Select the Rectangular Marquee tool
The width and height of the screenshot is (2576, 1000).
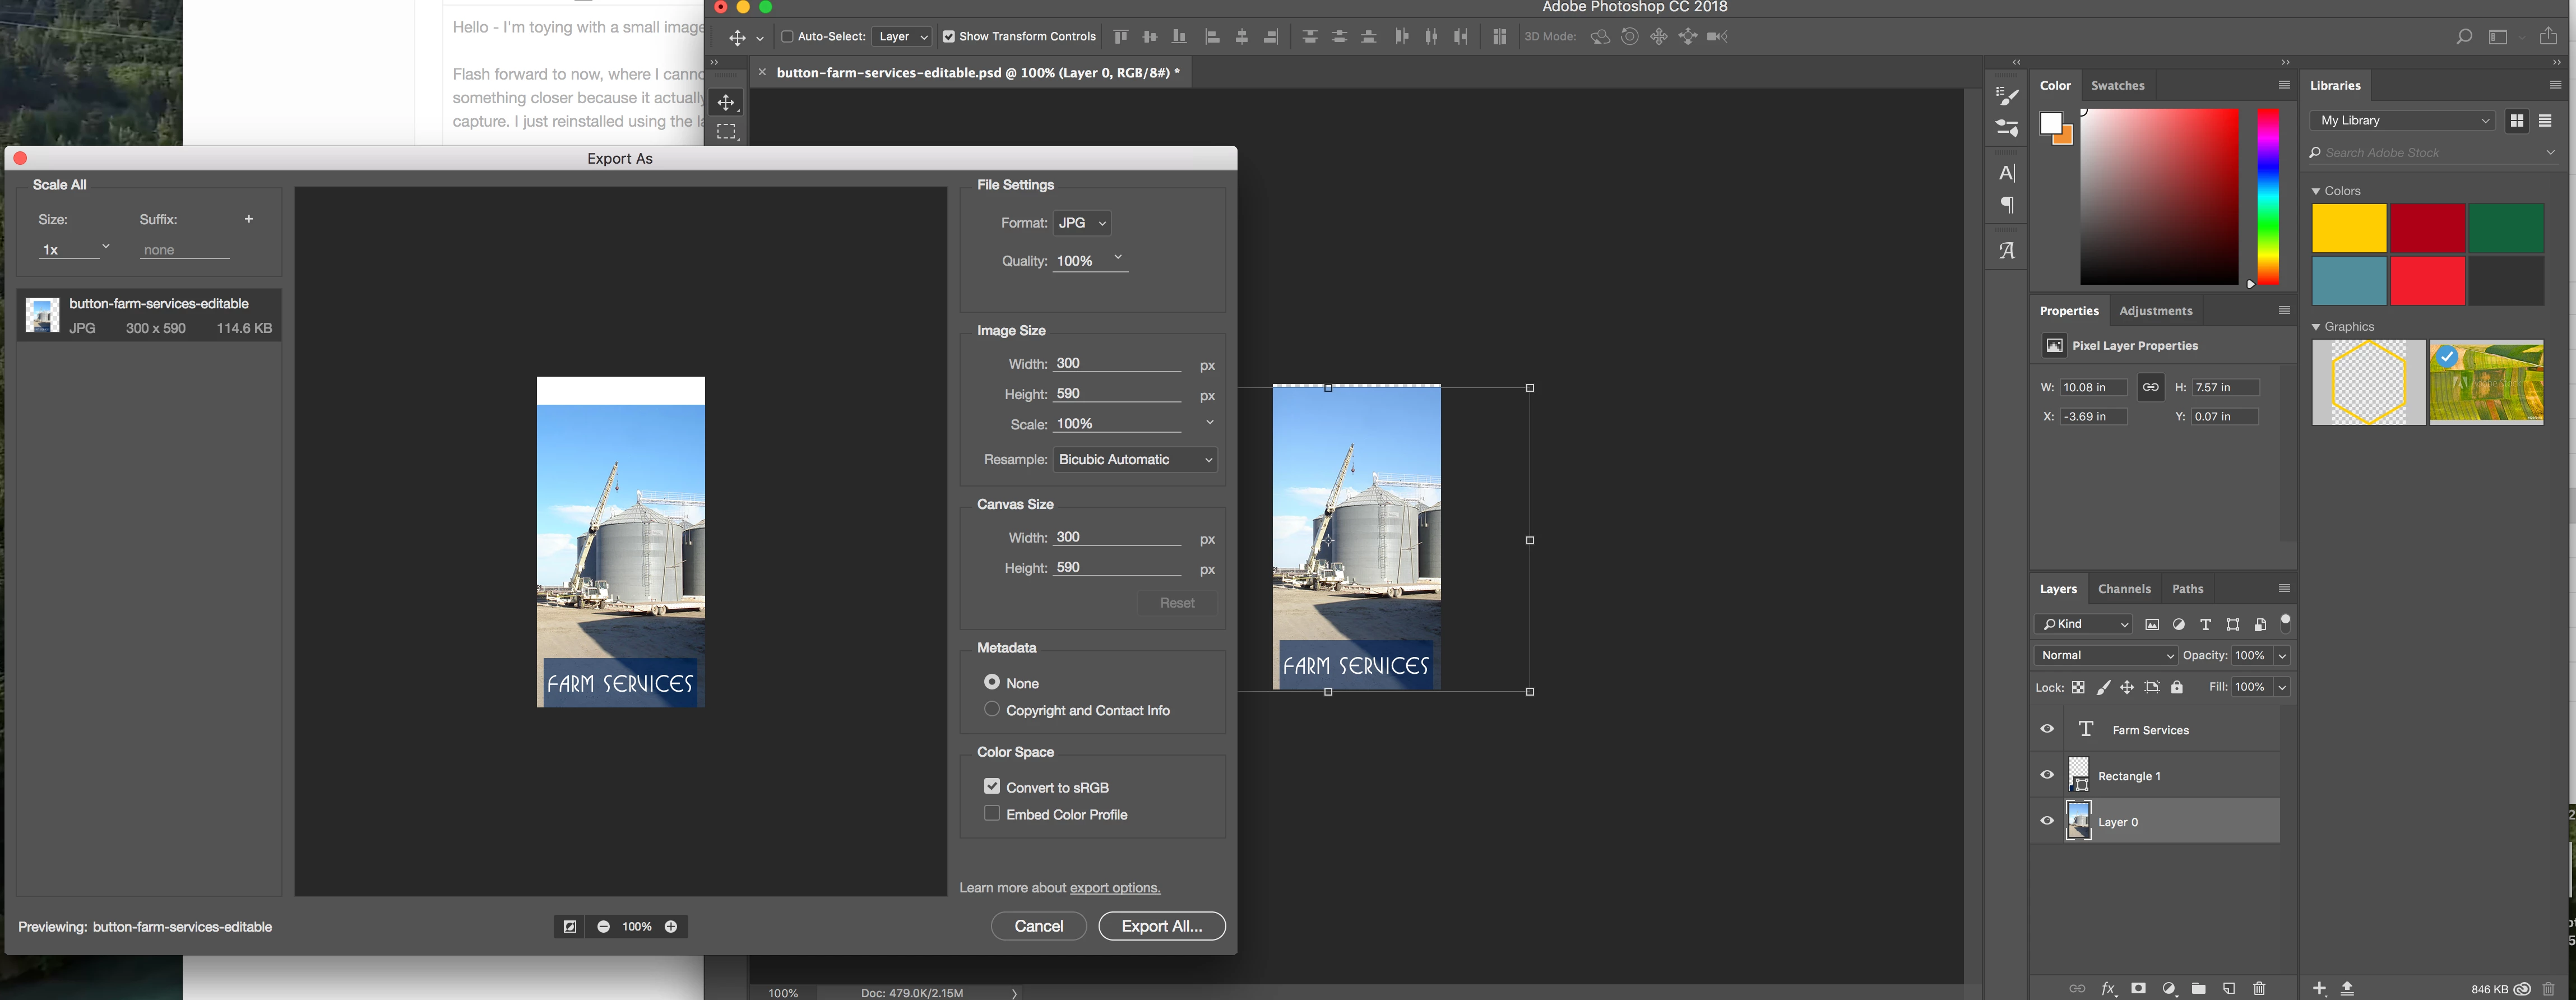tap(726, 132)
